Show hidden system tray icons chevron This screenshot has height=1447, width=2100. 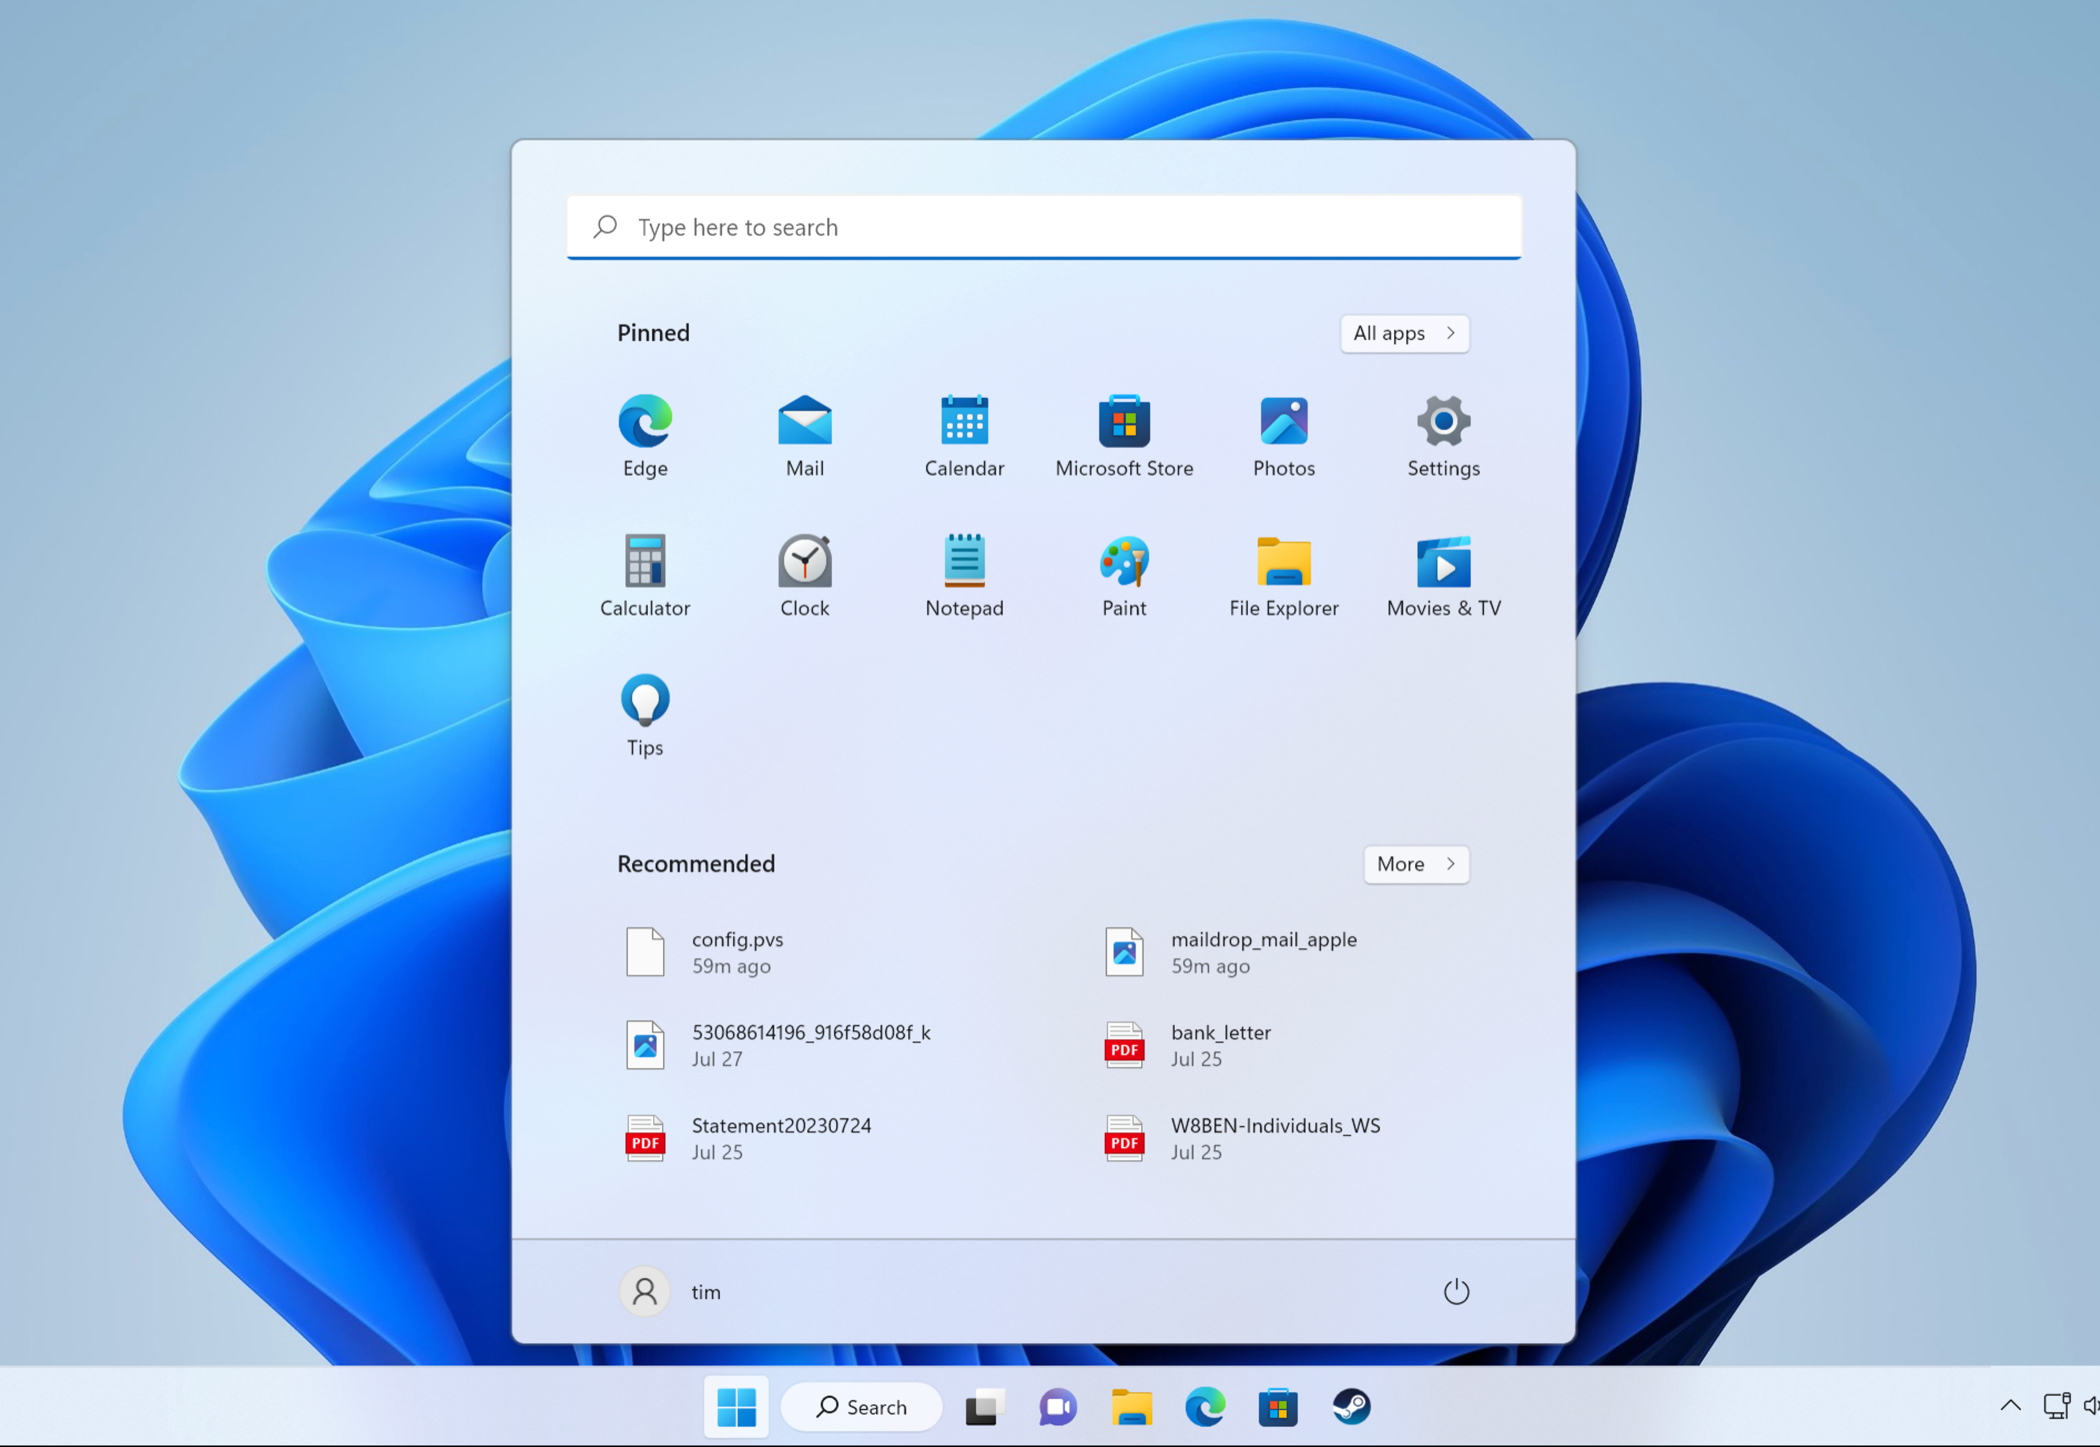click(x=2010, y=1406)
